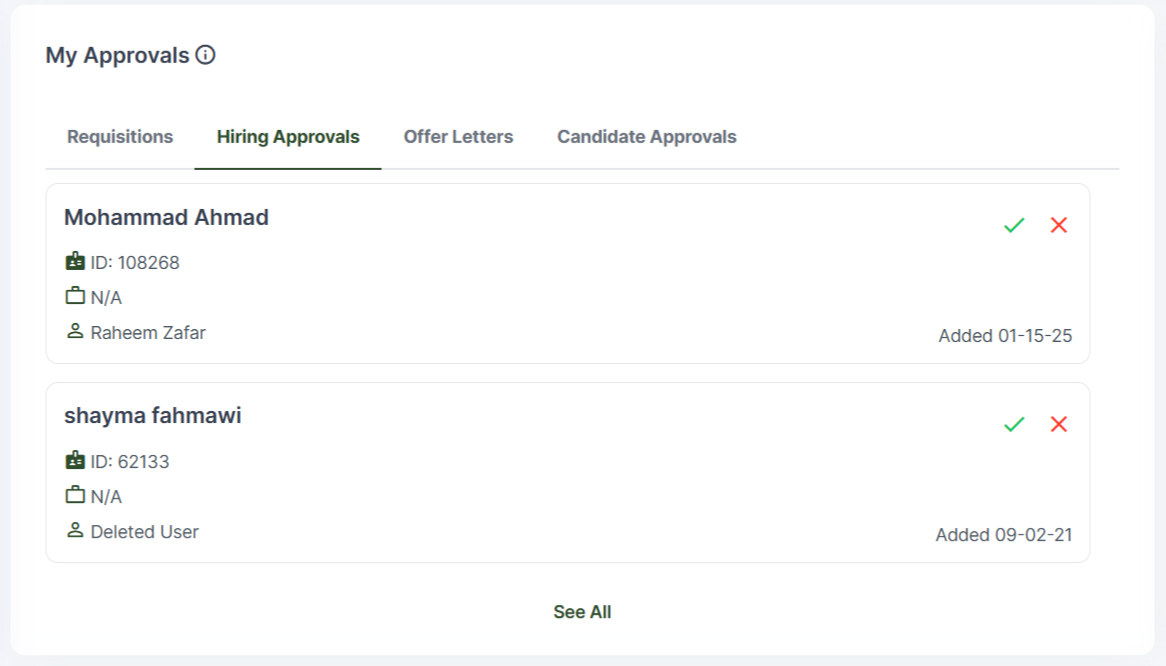Click briefcase icon in shayma fahmawi card
This screenshot has height=666, width=1166.
[75, 496]
